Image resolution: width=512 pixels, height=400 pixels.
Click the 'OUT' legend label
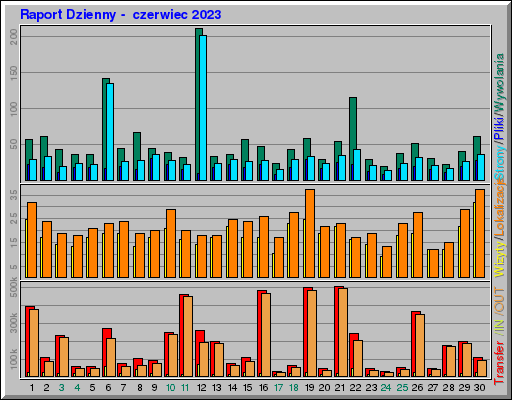pos(499,300)
